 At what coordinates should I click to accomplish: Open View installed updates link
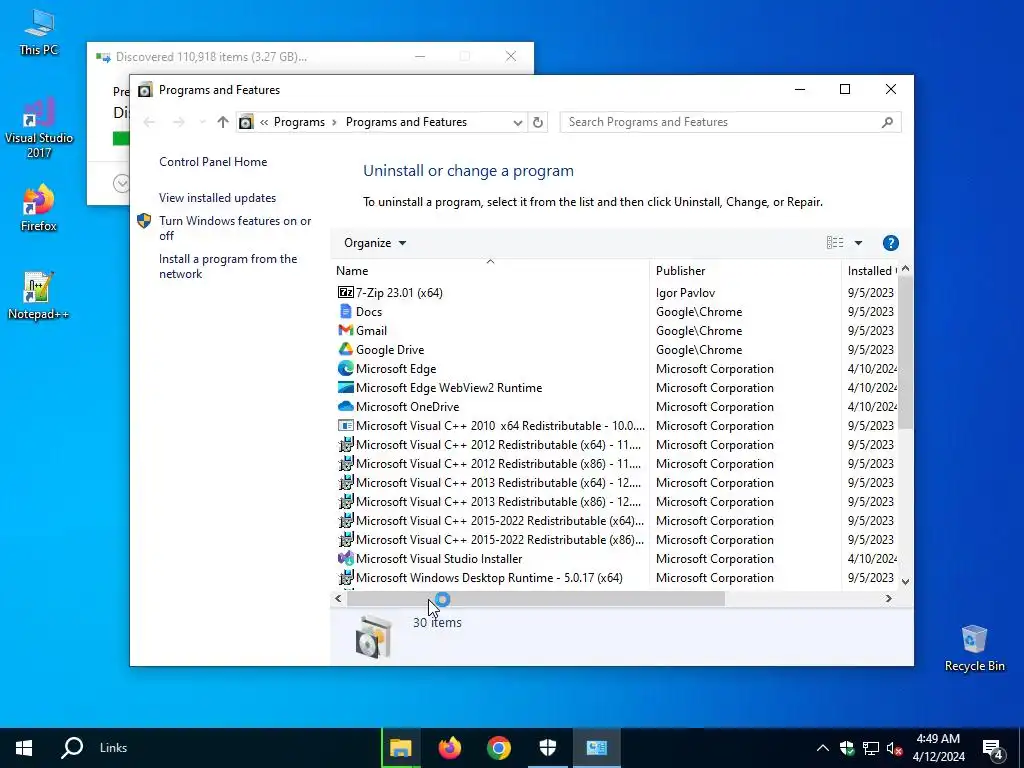[217, 198]
